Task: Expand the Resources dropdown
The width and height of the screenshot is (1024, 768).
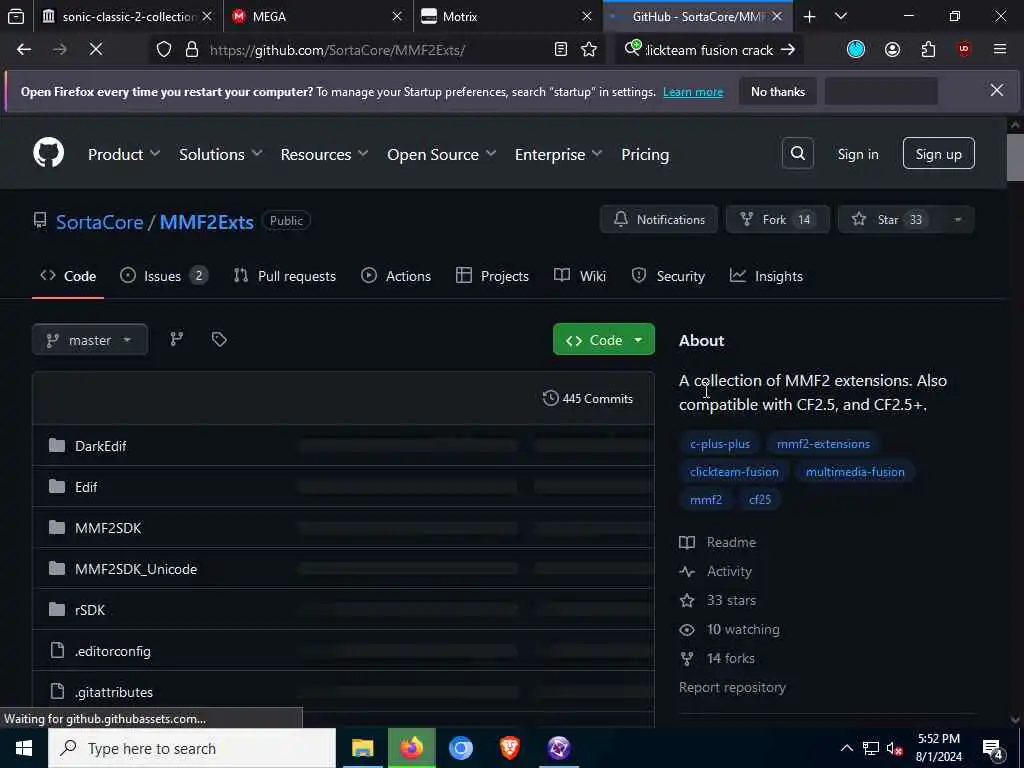Action: (325, 154)
